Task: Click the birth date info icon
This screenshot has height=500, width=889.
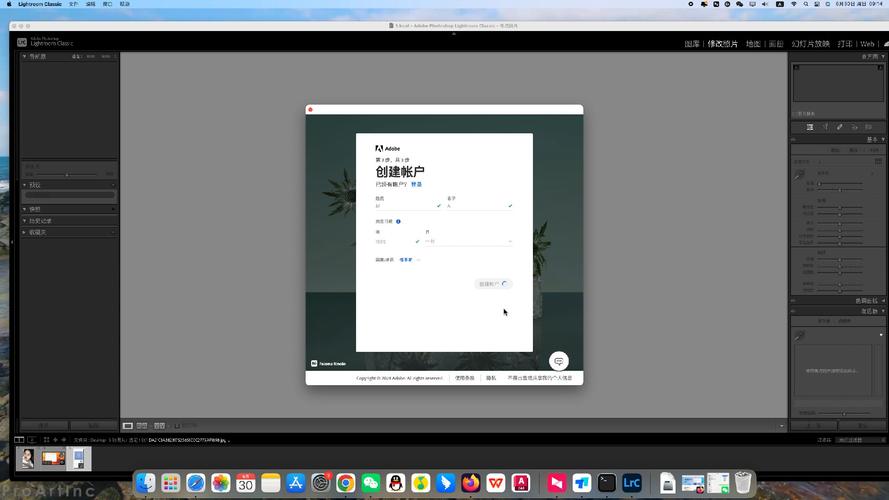Action: point(398,221)
